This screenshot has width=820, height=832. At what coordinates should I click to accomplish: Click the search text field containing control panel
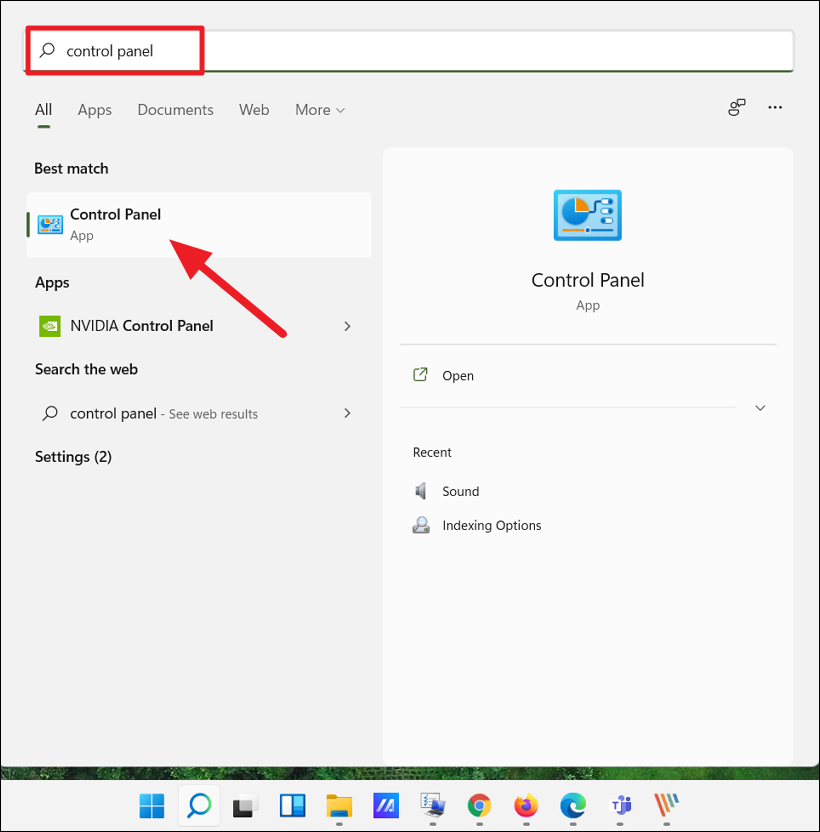(409, 51)
